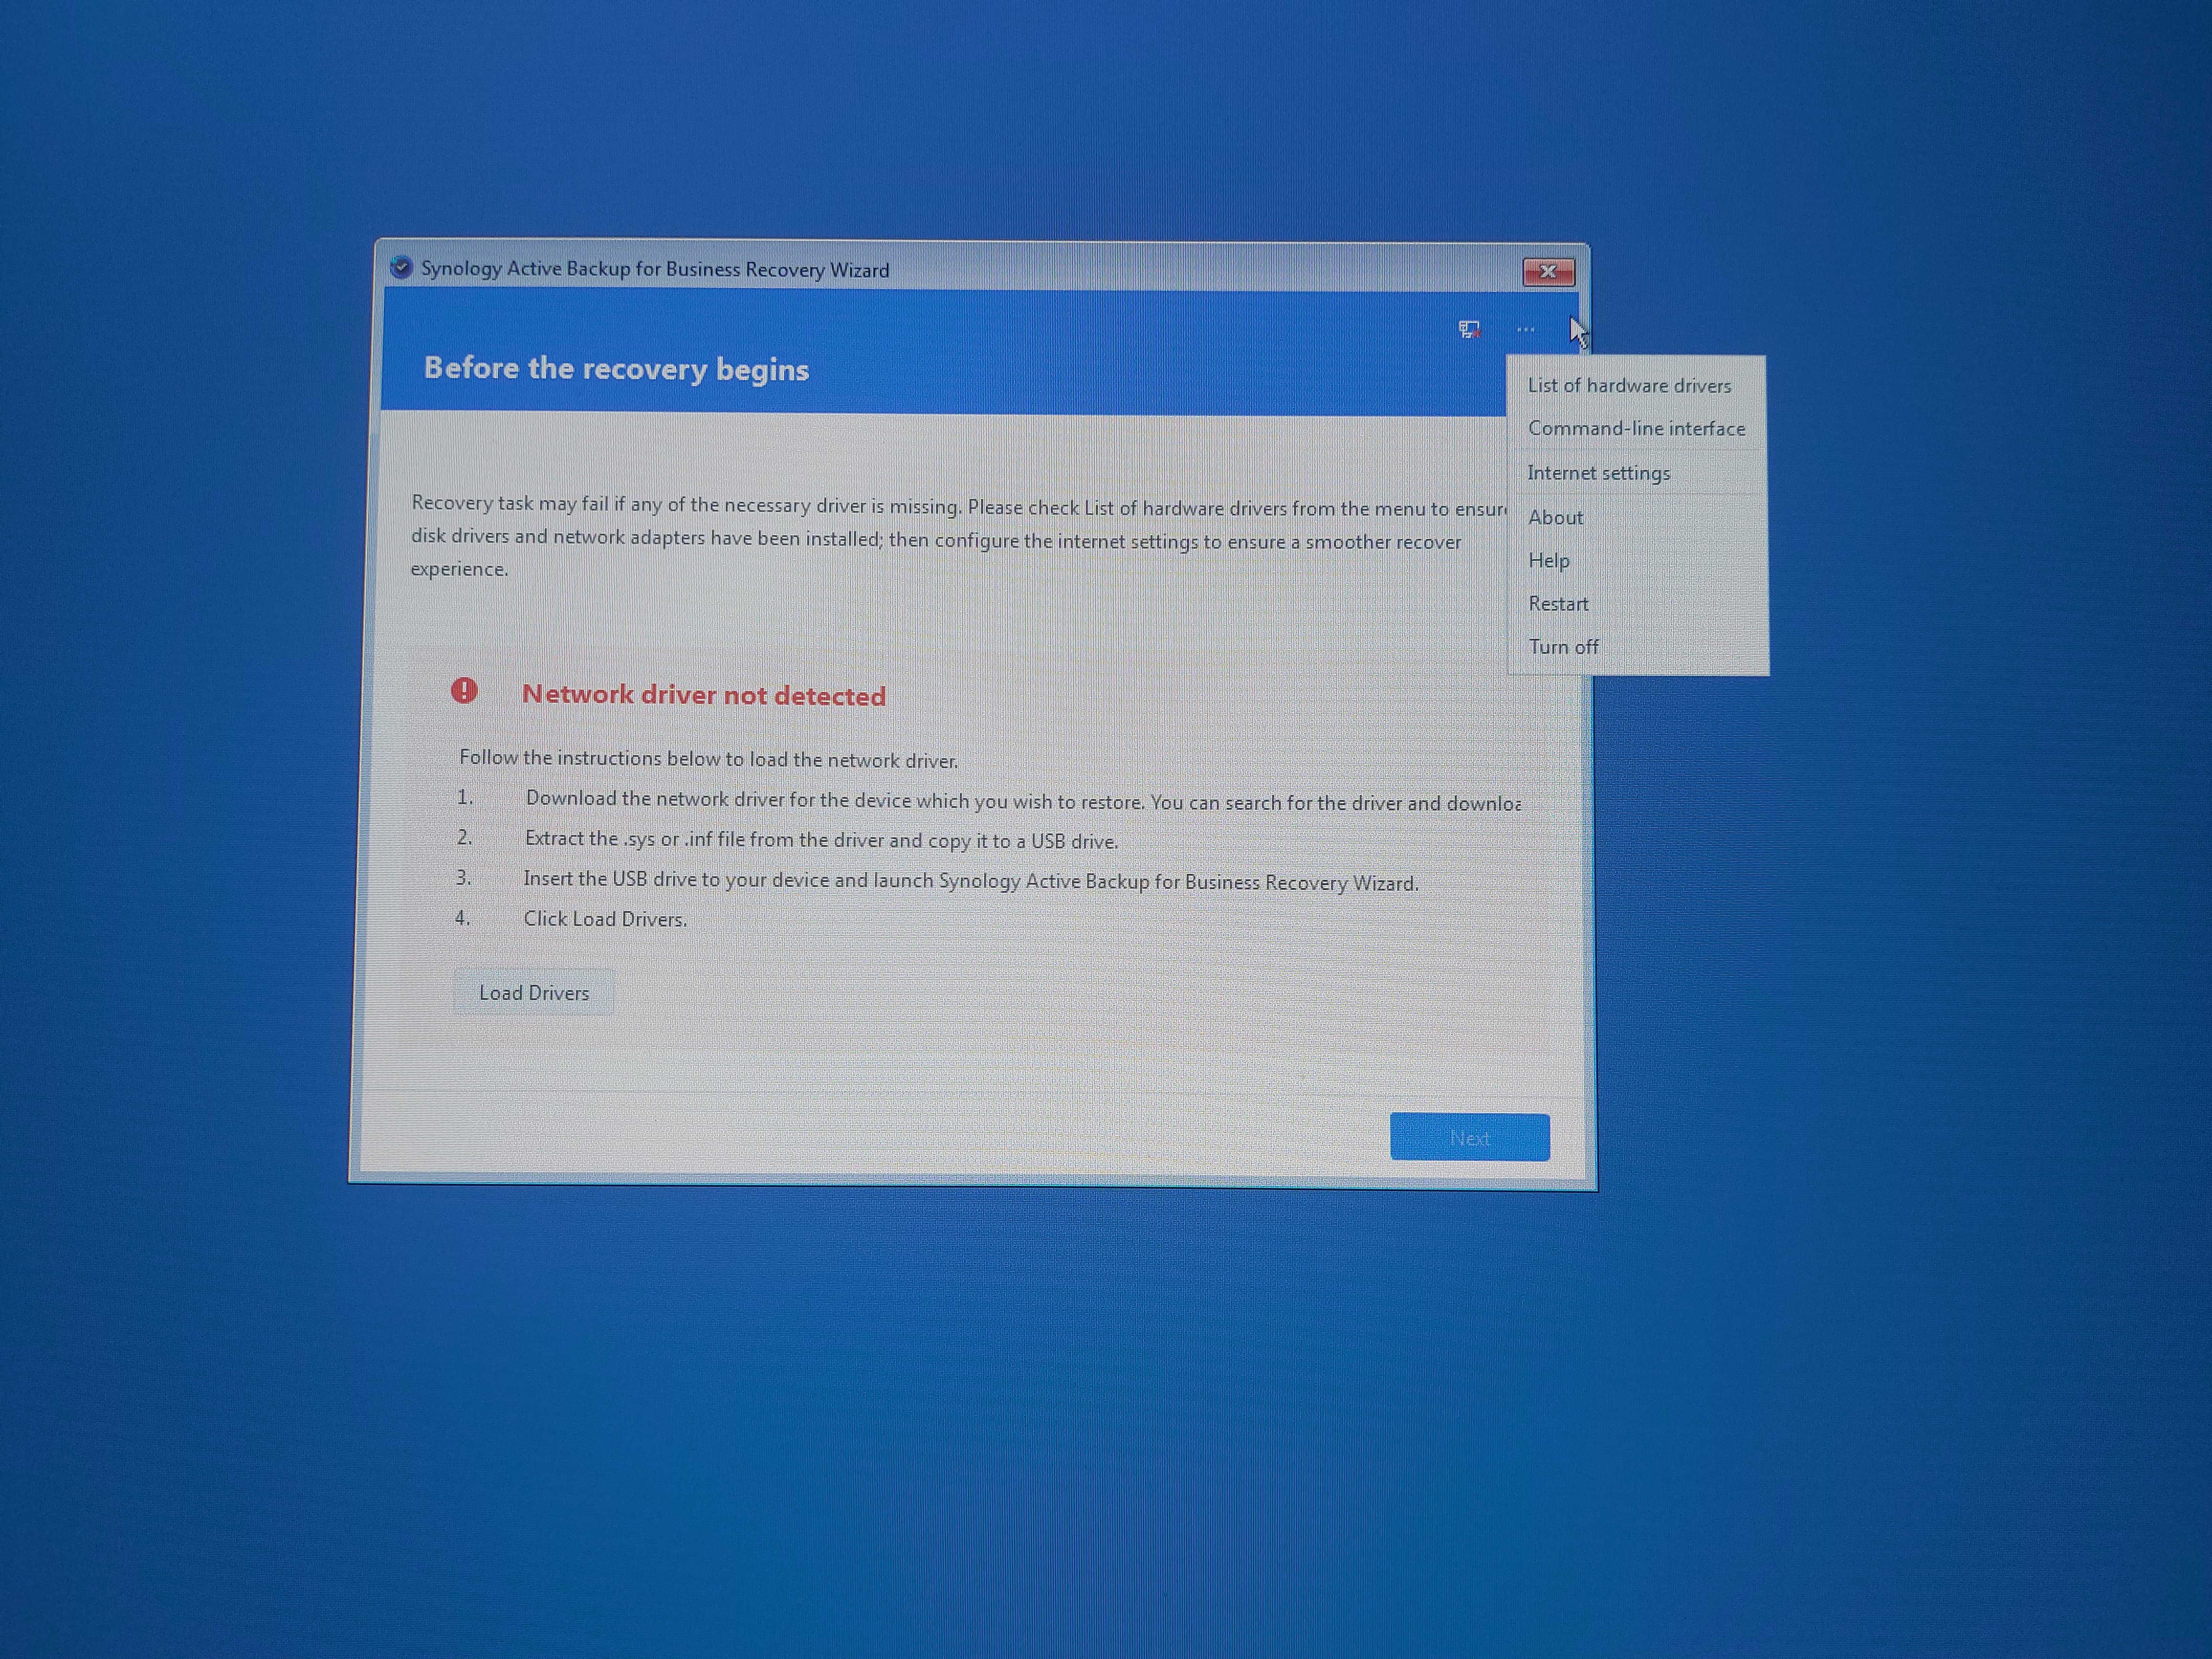Select About in the menu
Screen dimensions: 2212x1659
tap(1555, 517)
